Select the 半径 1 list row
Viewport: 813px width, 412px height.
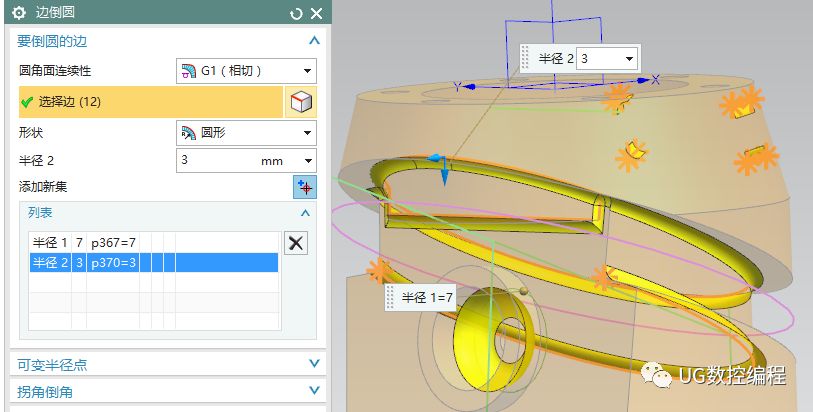153,243
